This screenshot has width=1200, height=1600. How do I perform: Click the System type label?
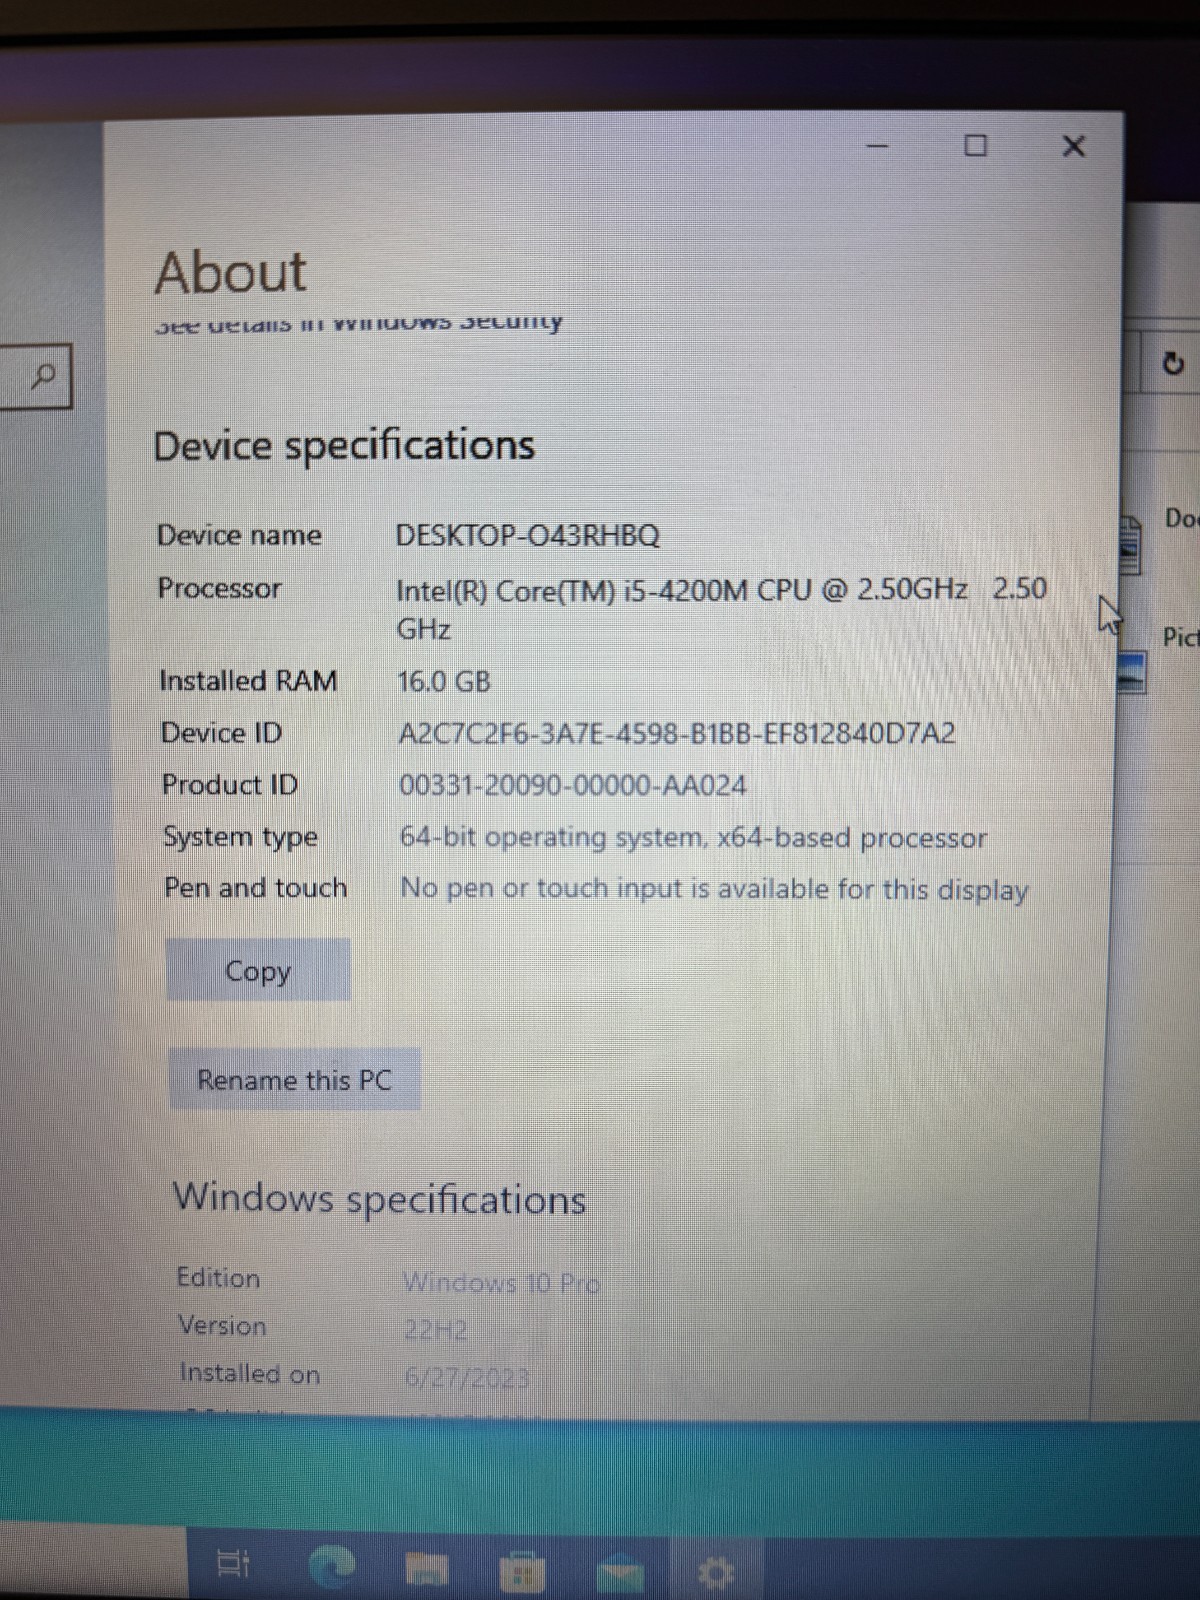pyautogui.click(x=240, y=836)
